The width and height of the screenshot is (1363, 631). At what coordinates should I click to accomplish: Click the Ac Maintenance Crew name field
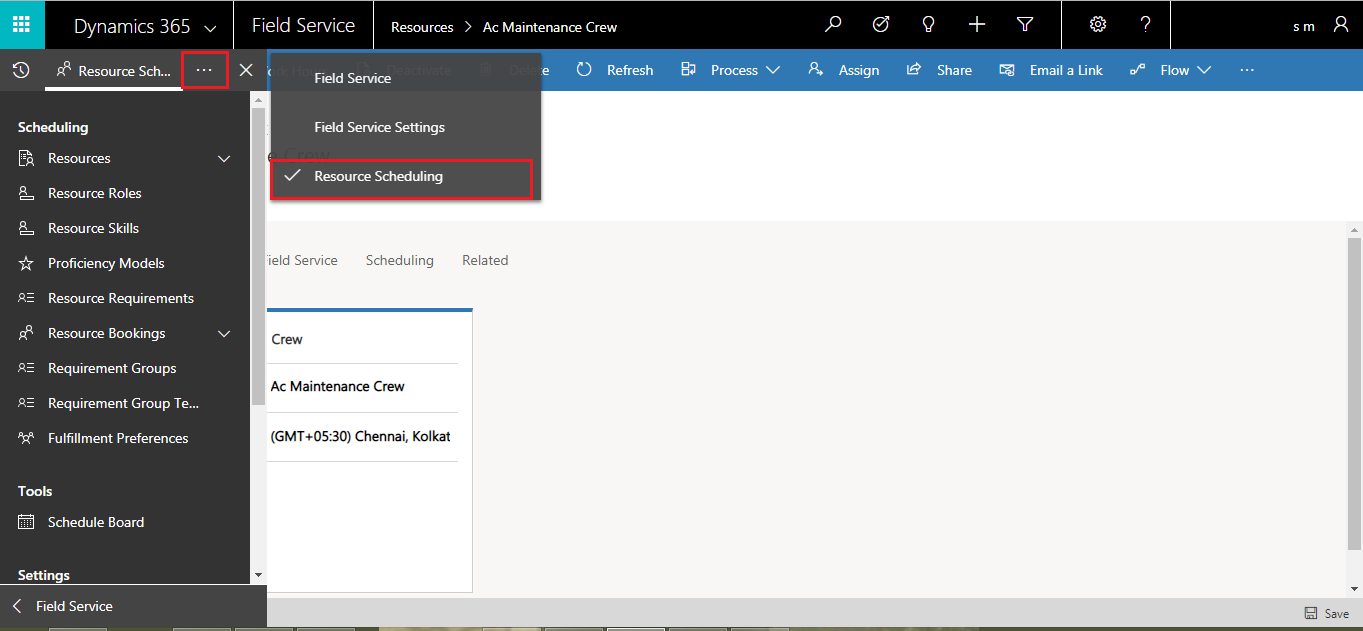coord(363,387)
